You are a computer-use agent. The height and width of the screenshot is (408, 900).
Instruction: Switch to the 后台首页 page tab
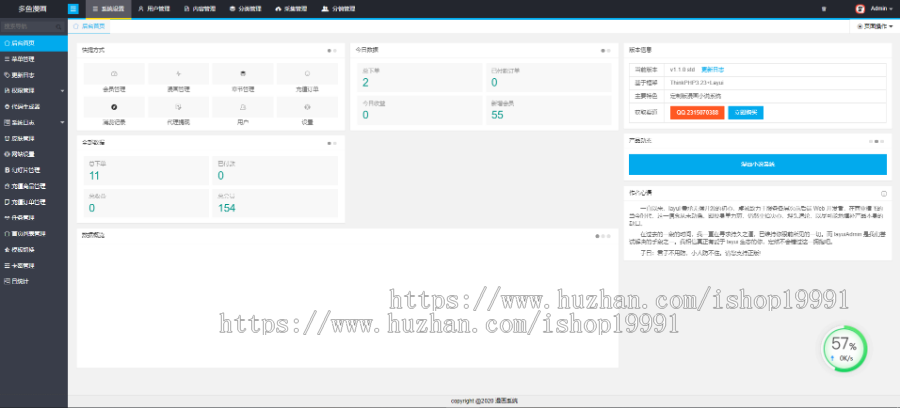click(88, 26)
